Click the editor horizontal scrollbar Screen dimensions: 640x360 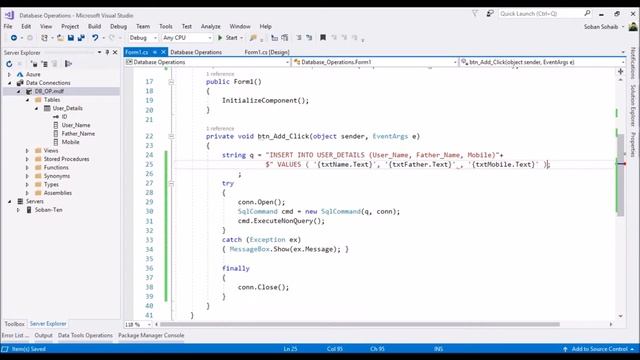360,324
